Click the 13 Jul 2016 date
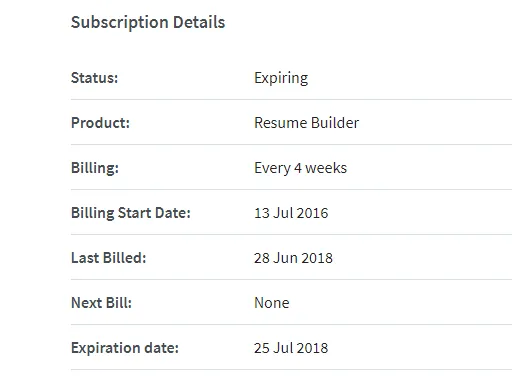This screenshot has height=392, width=512. point(291,213)
